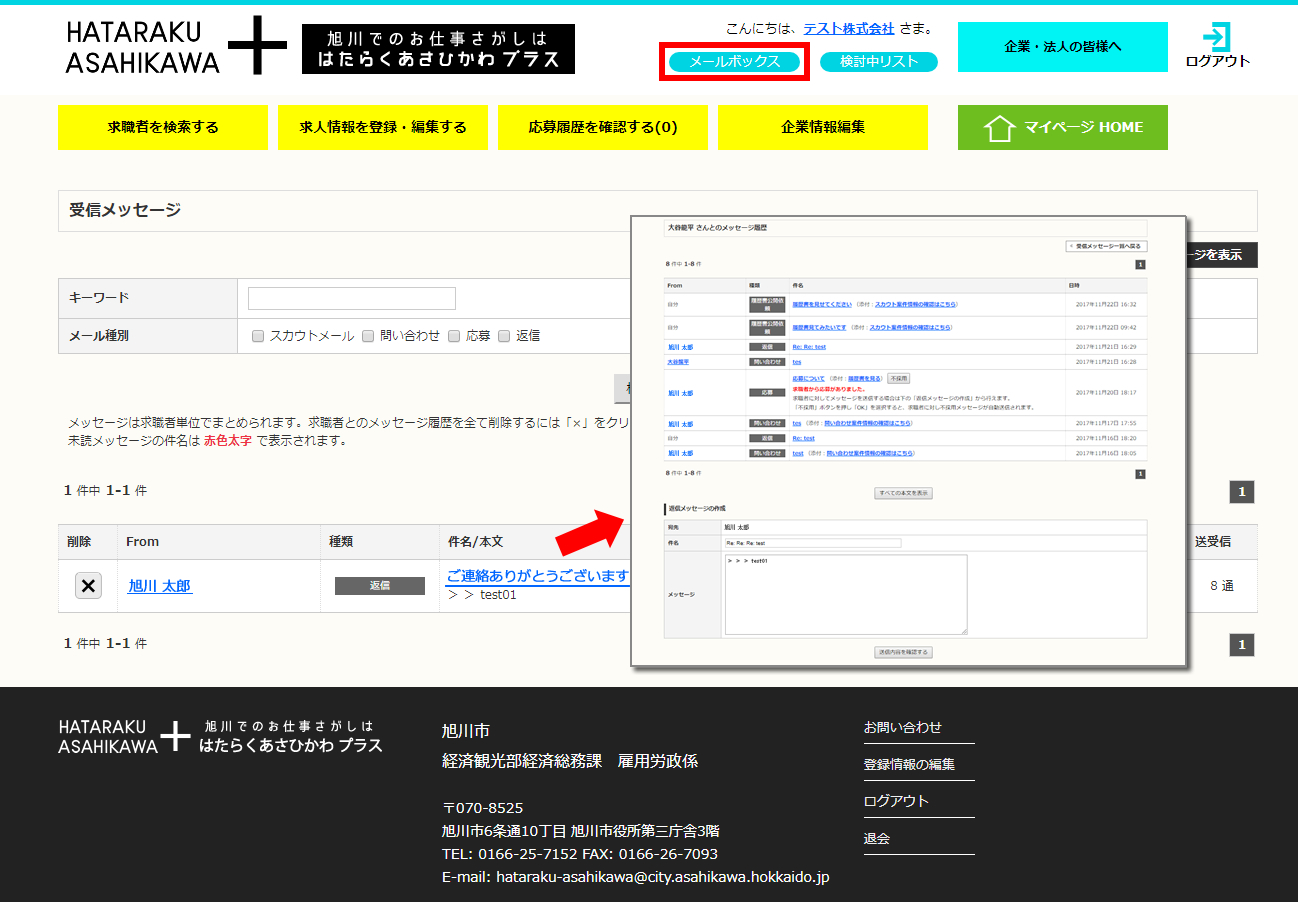Click the delete X button for 旭川 太郎
This screenshot has width=1298, height=902.
pyautogui.click(x=88, y=586)
